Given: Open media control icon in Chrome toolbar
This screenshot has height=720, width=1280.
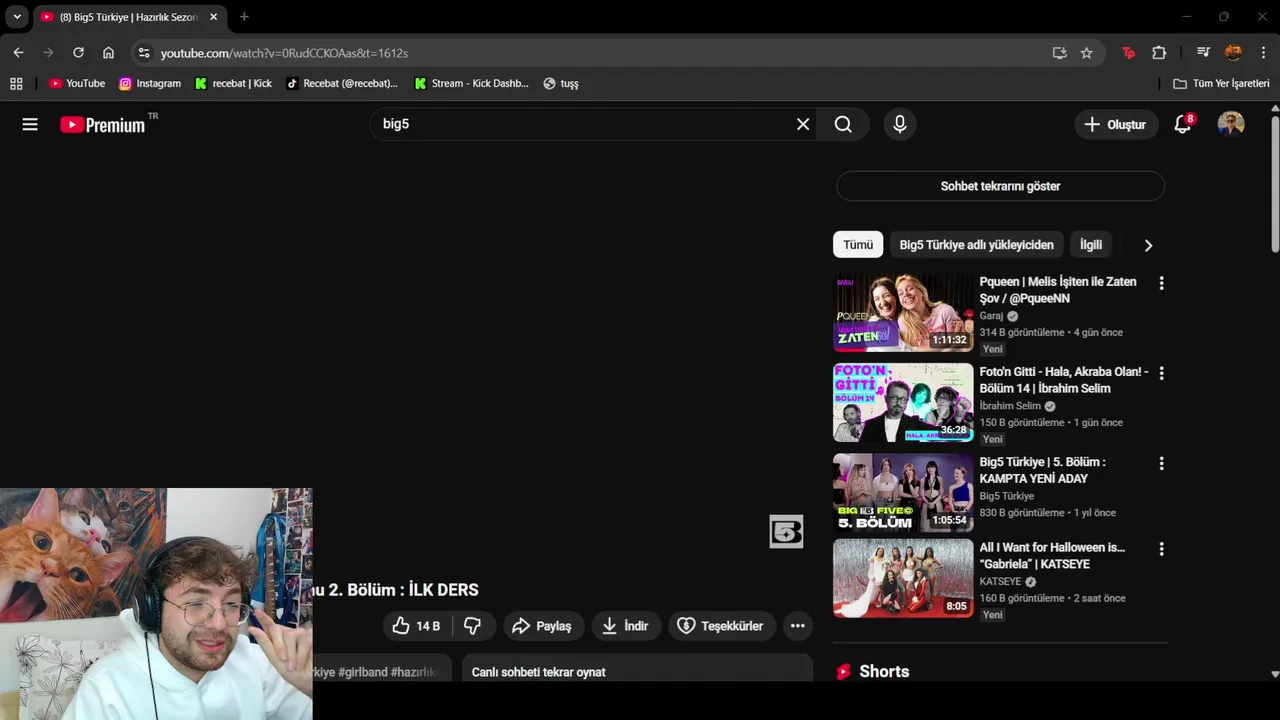Looking at the screenshot, I should (1203, 53).
